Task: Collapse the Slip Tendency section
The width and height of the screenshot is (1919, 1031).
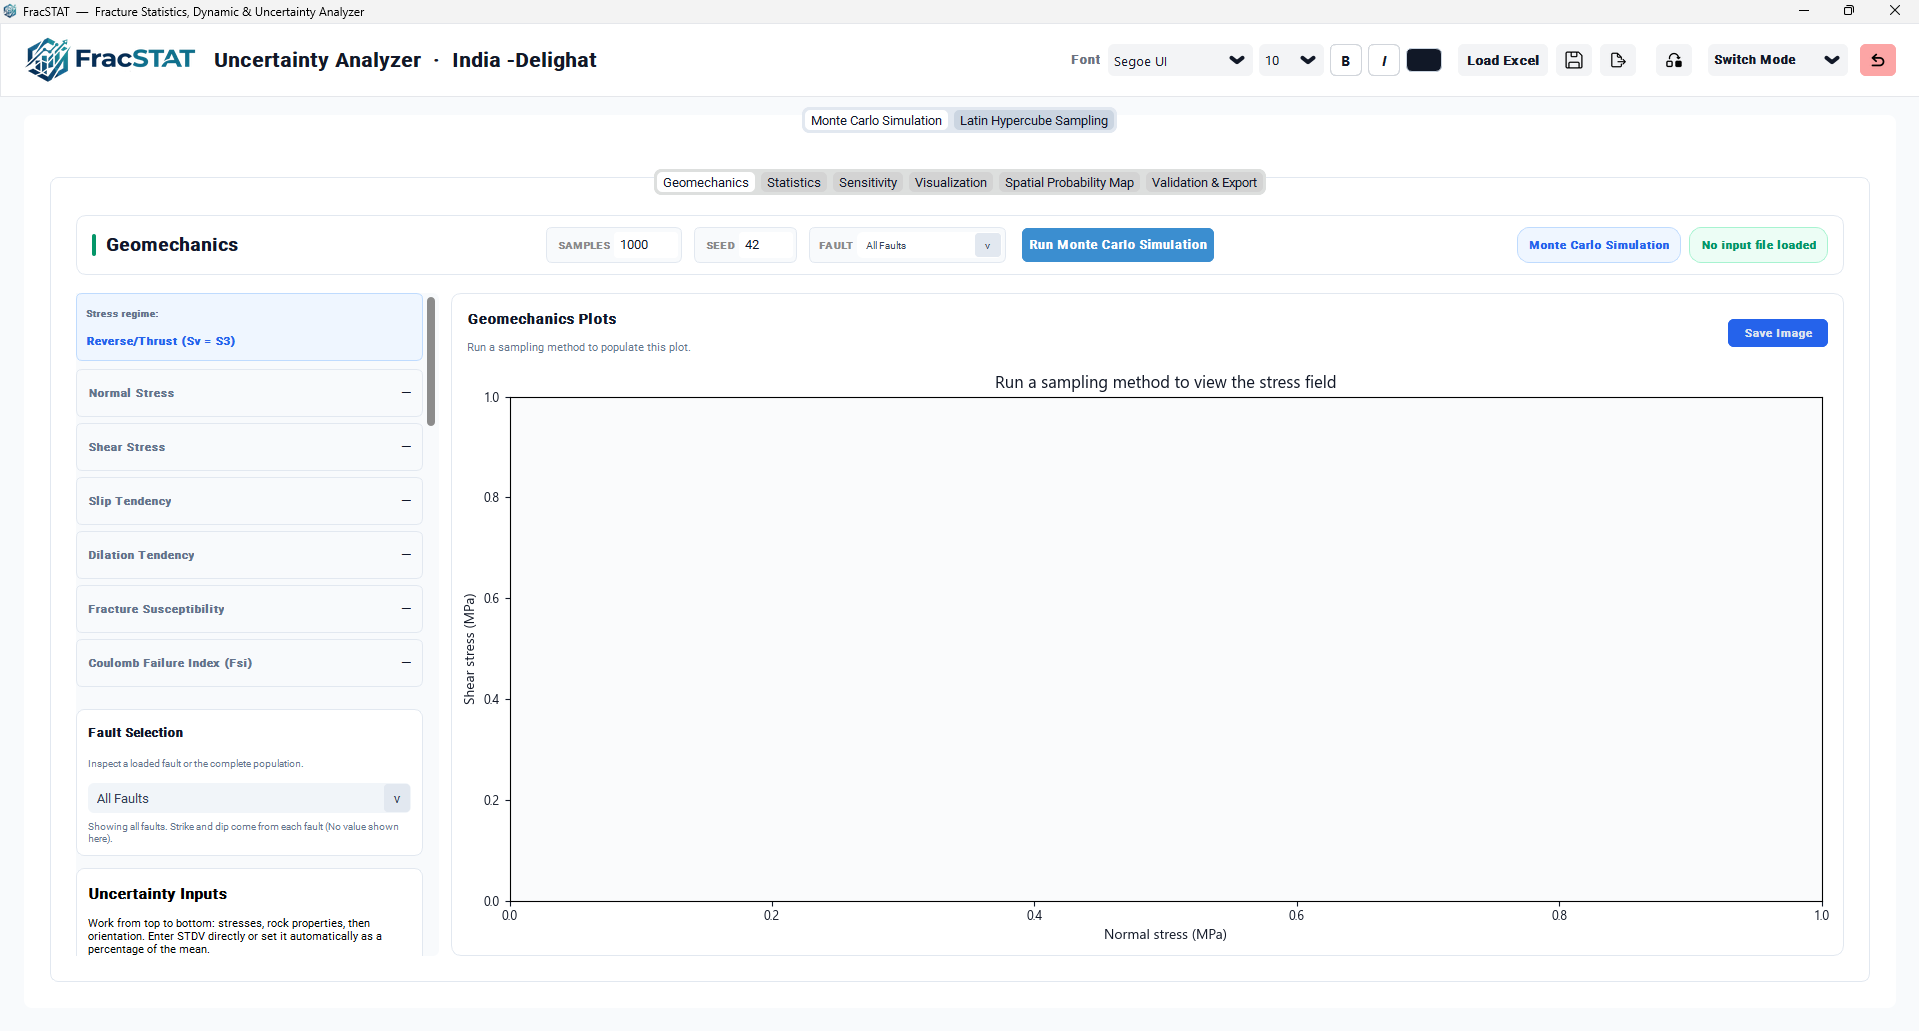Action: coord(406,501)
